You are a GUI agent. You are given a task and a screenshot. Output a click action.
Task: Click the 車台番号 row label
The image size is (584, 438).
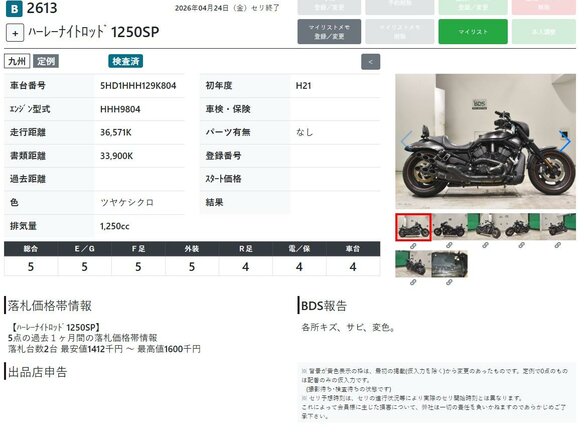(28, 86)
